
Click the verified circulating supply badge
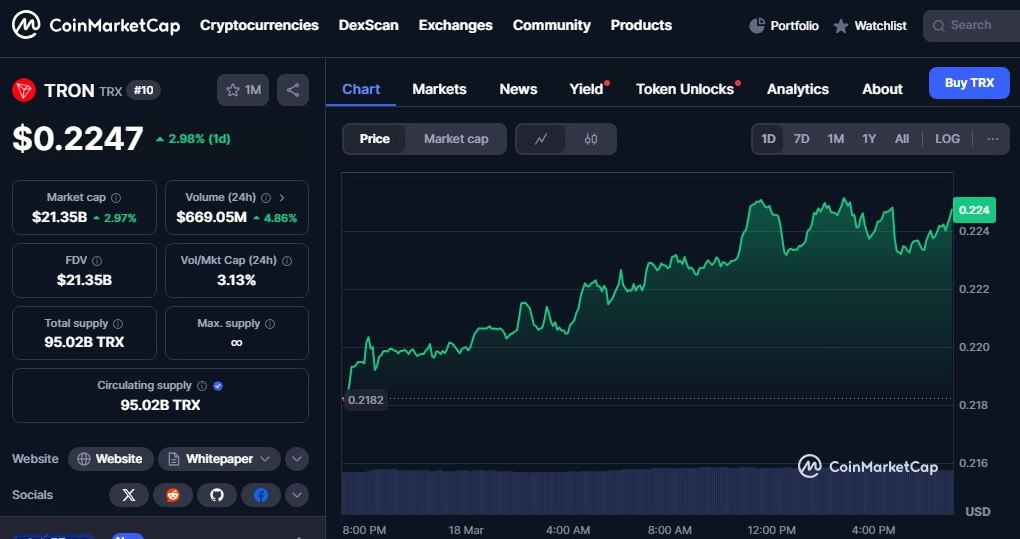(x=218, y=386)
